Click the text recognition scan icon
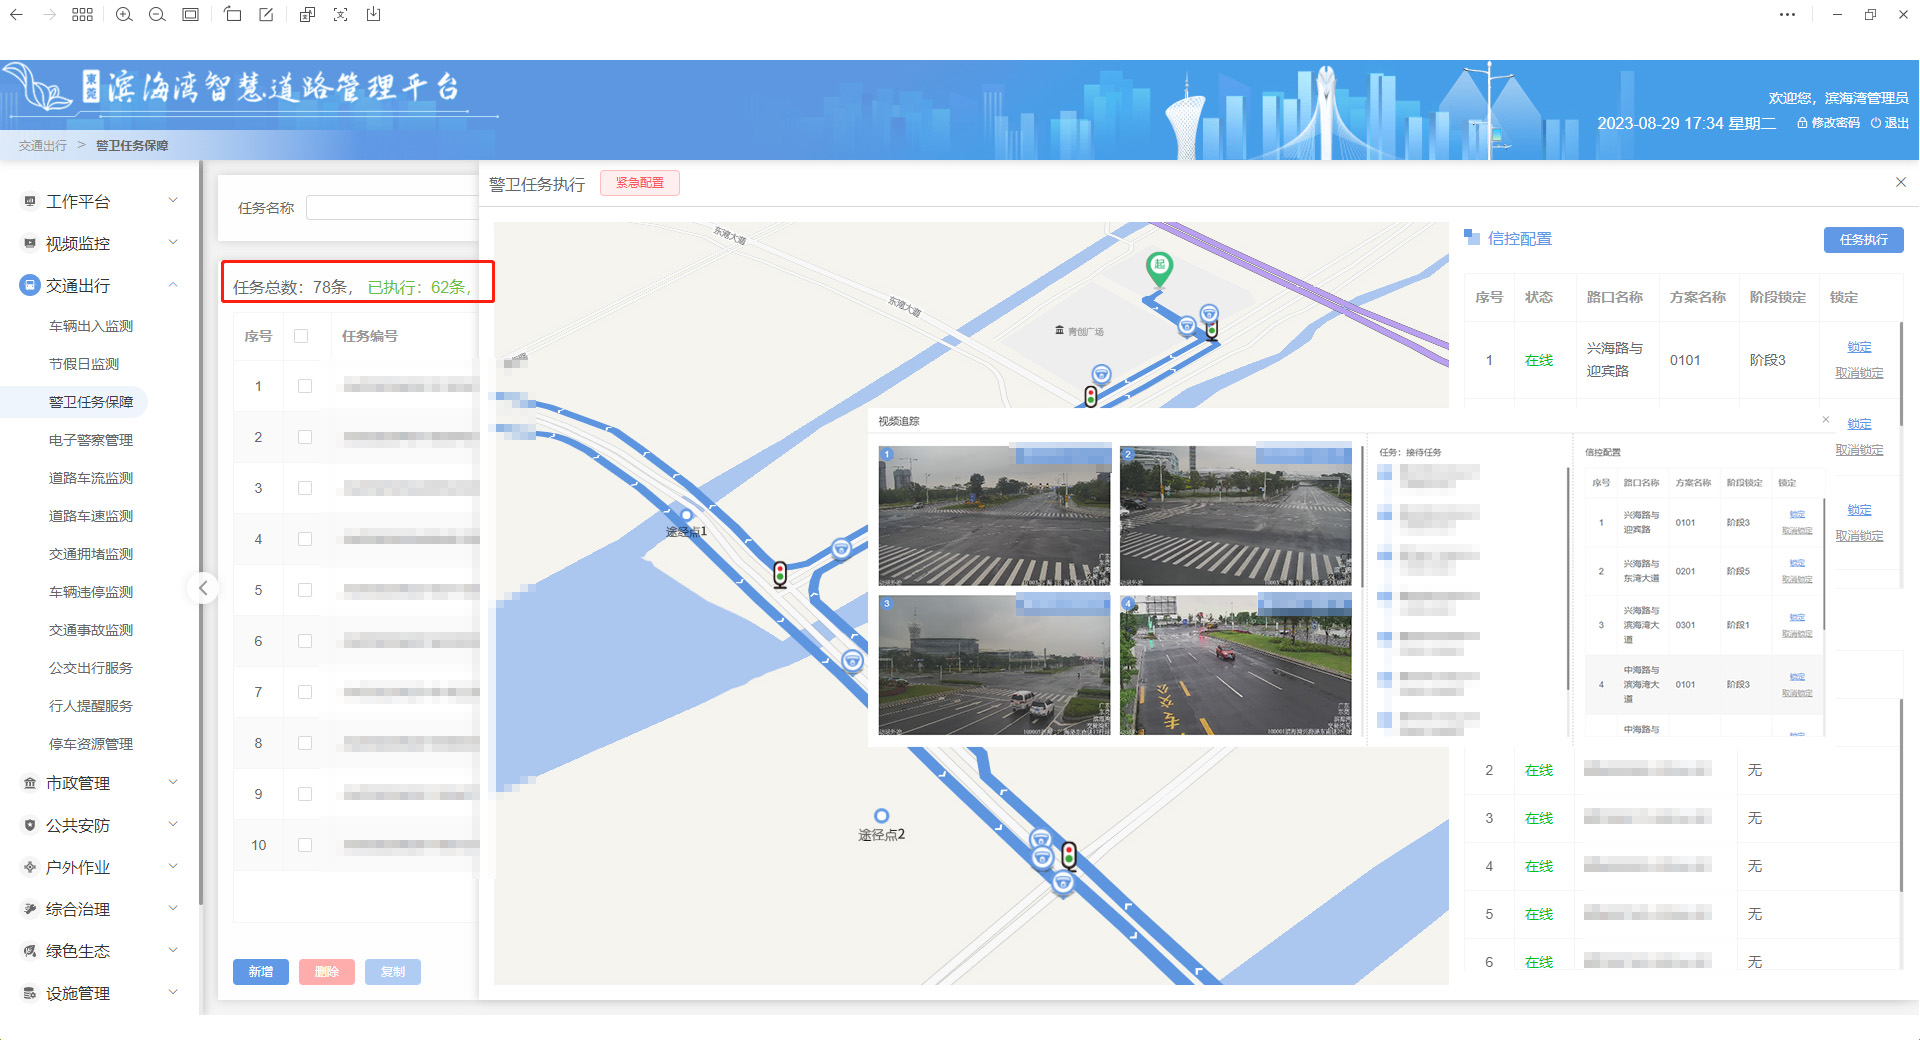Viewport: 1920px width, 1040px height. point(340,15)
